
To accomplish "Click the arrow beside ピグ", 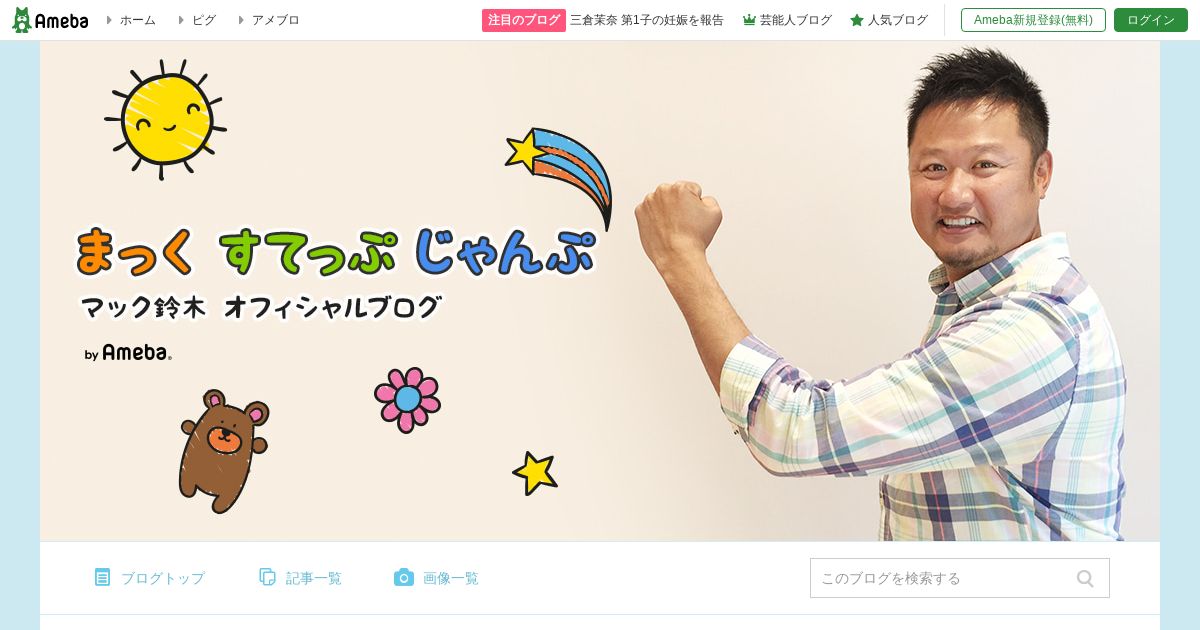I will coord(181,20).
